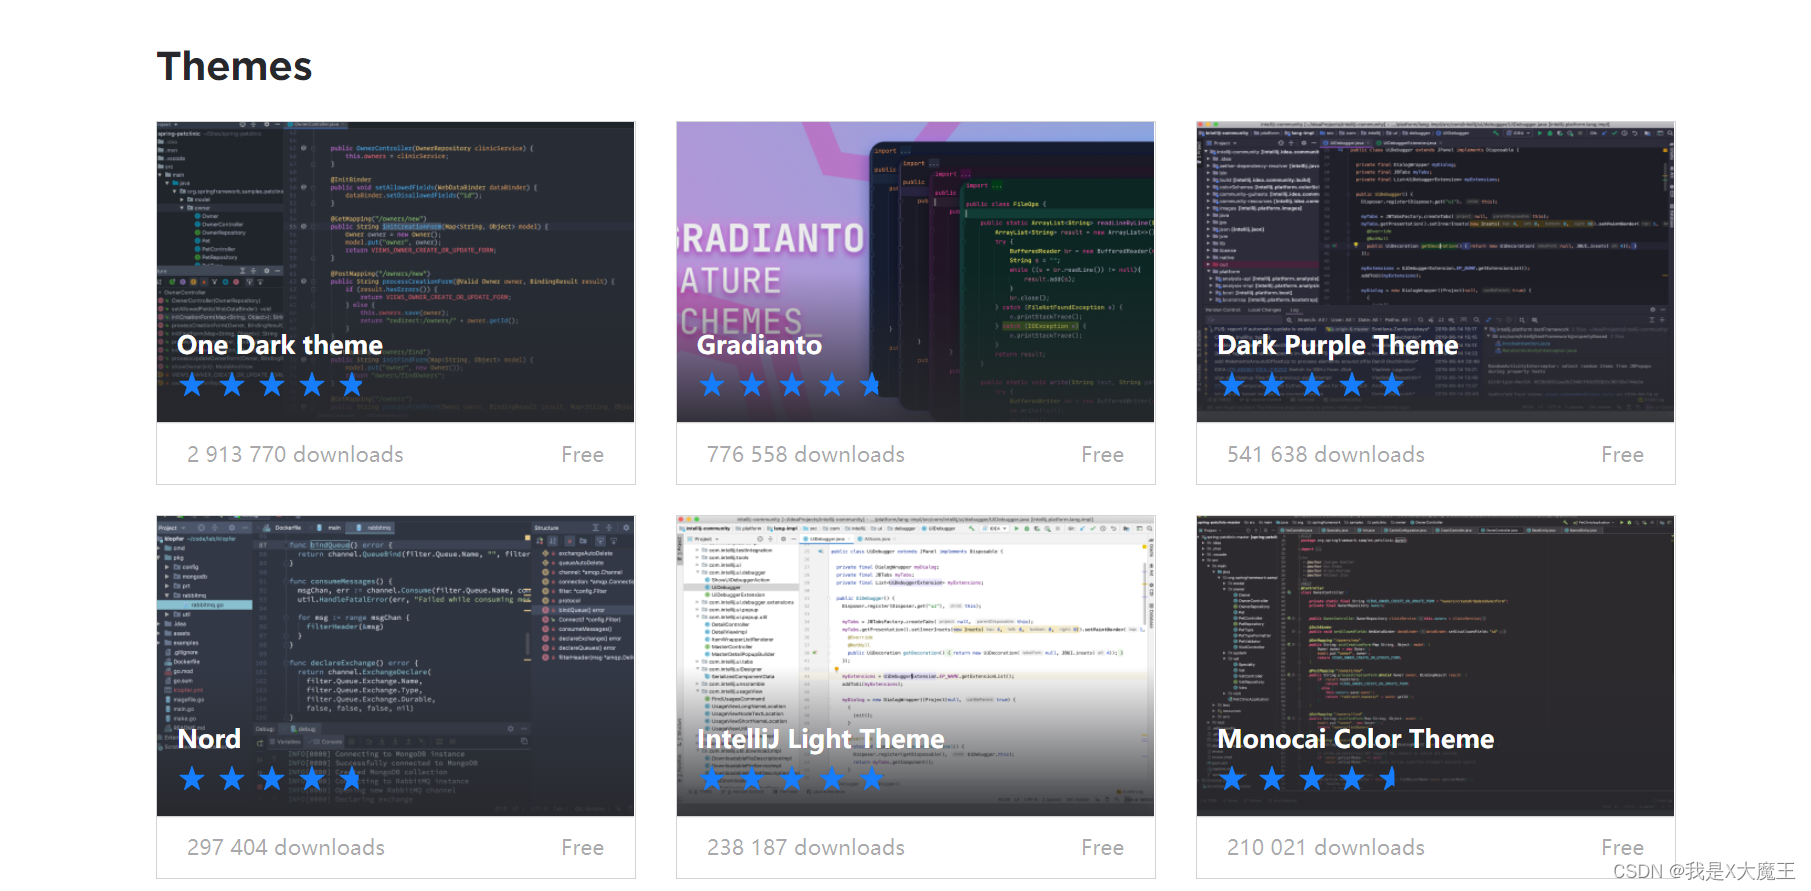The image size is (1811, 891).
Task: Click the Nord star rating
Action: point(272,779)
